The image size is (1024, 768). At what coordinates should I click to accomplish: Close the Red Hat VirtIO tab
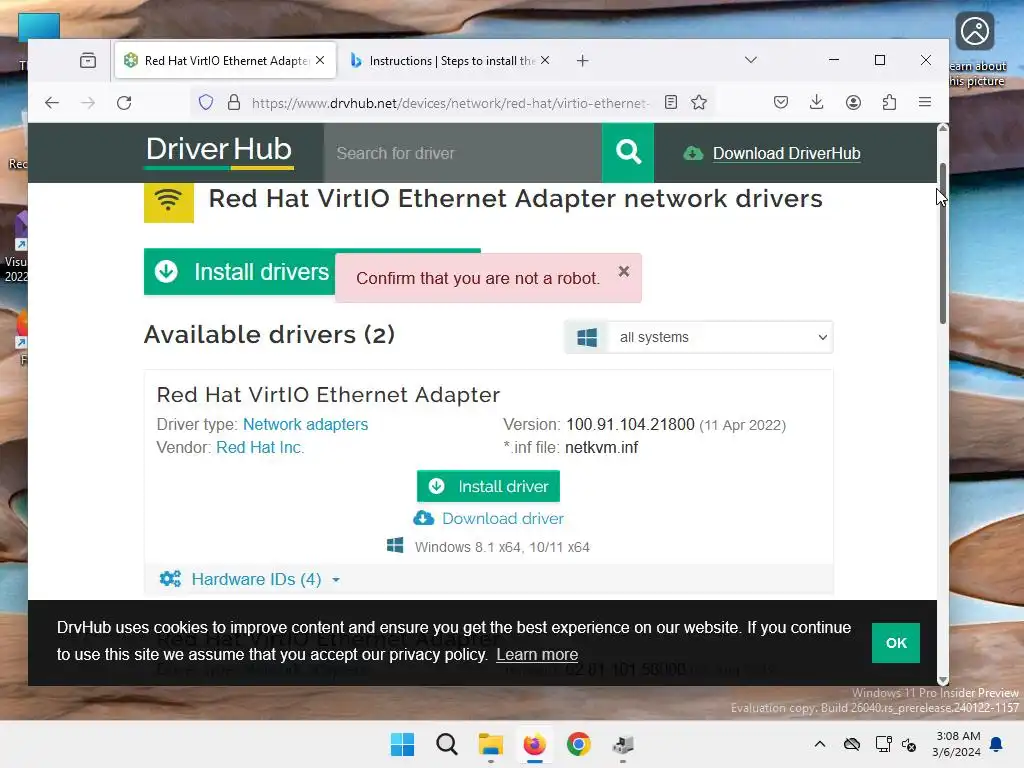(320, 60)
